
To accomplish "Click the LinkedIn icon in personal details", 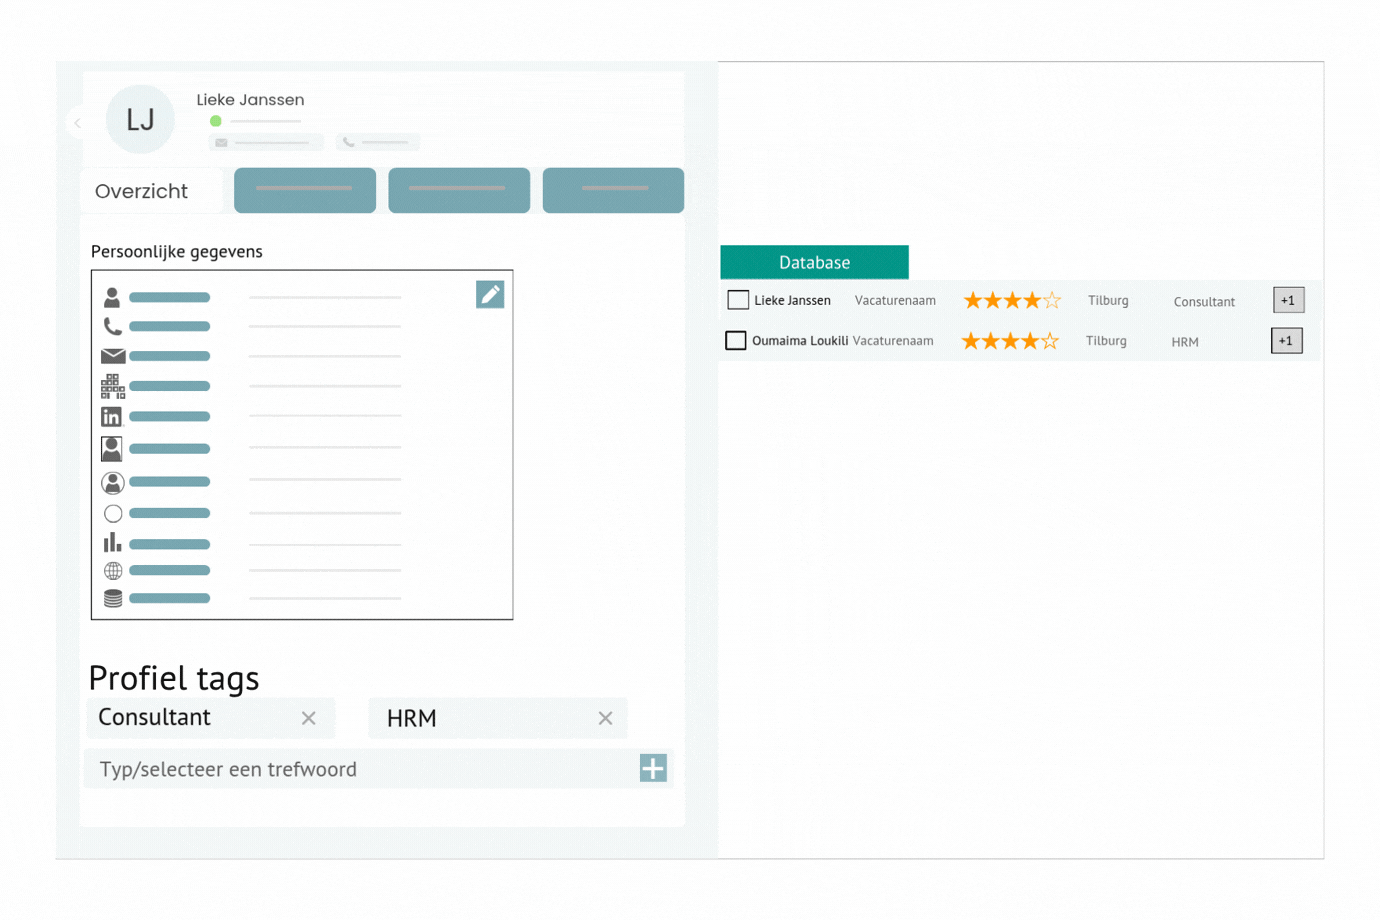I will [112, 417].
